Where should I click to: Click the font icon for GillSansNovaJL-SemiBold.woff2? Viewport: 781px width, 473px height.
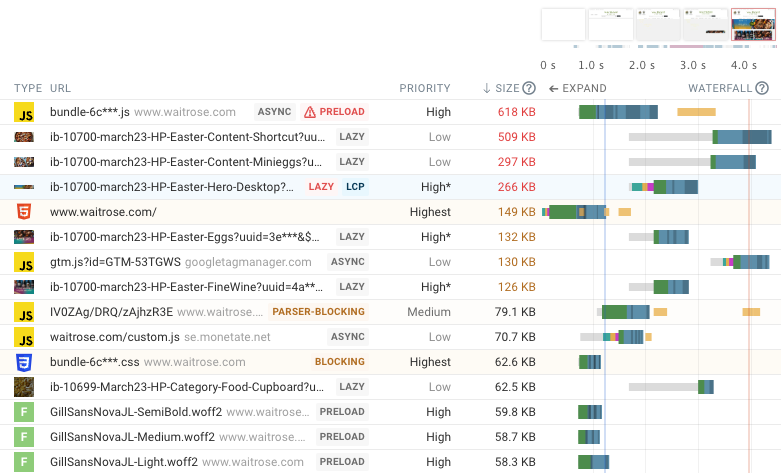(24, 412)
